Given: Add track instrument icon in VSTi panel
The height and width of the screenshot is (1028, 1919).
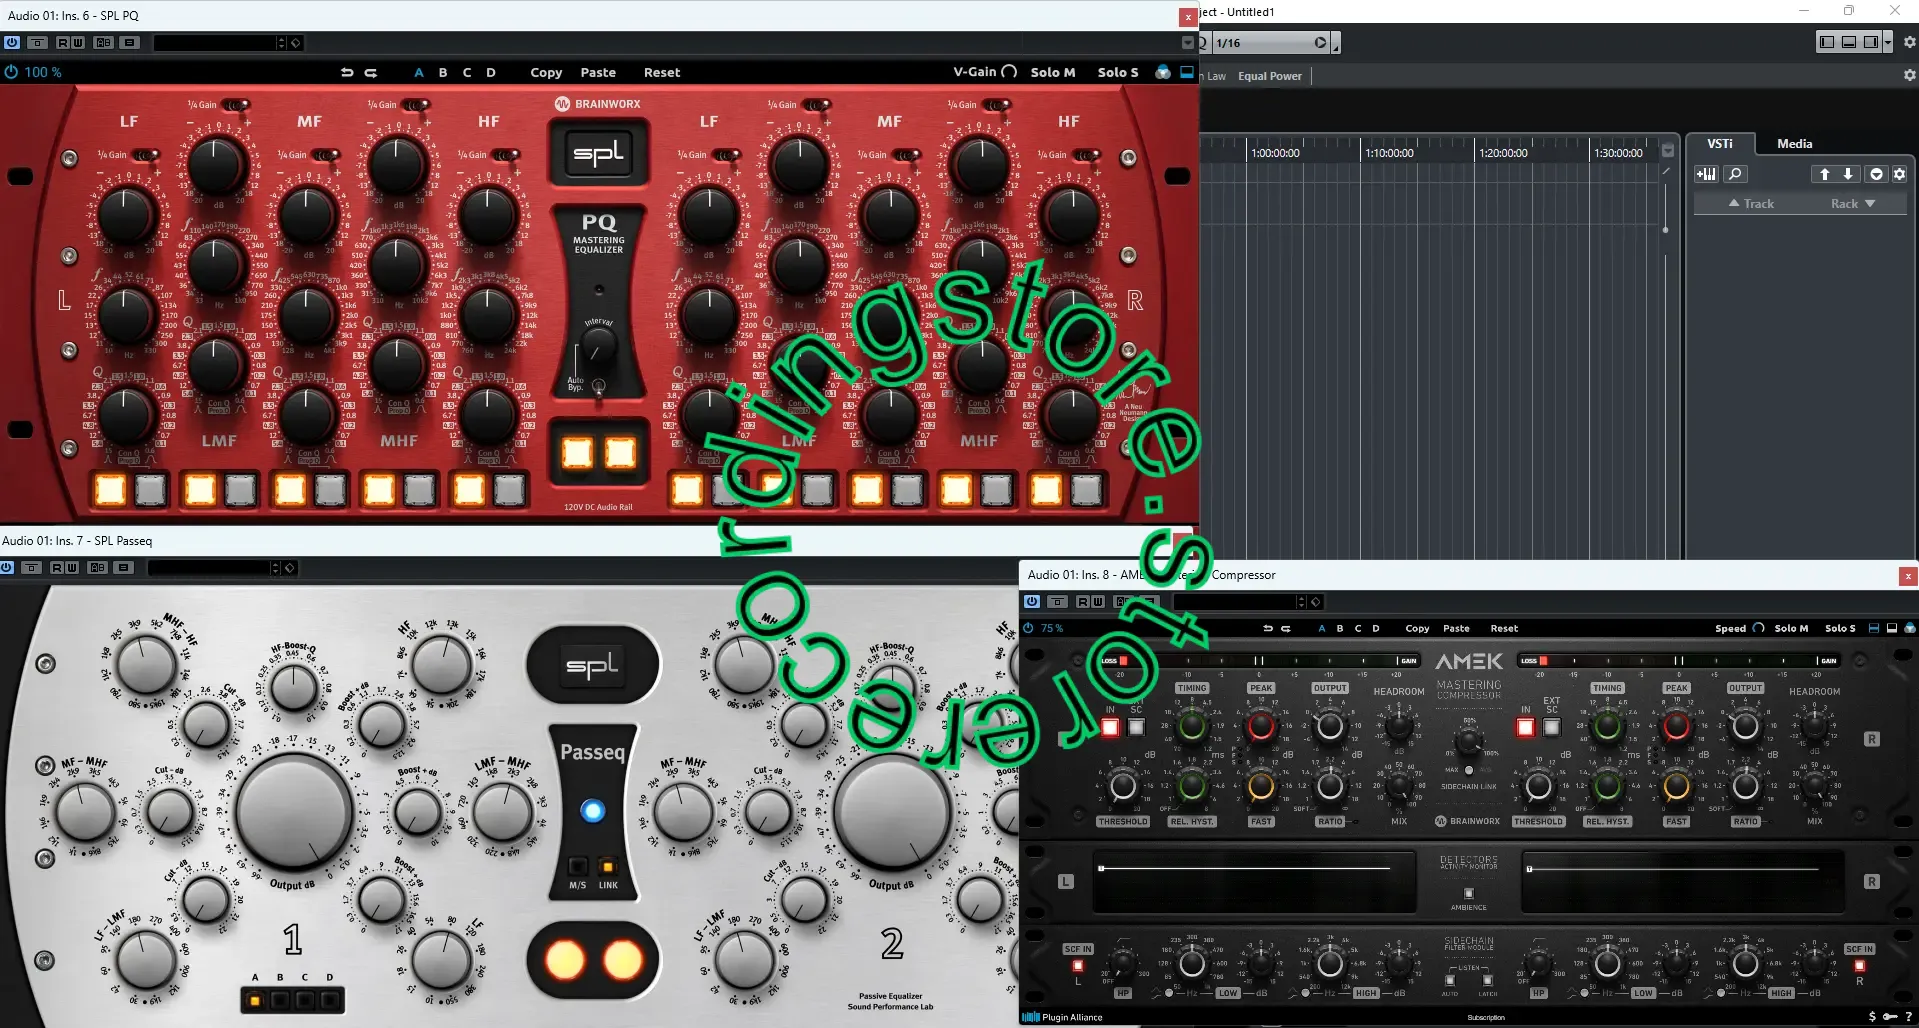Looking at the screenshot, I should coord(1706,174).
